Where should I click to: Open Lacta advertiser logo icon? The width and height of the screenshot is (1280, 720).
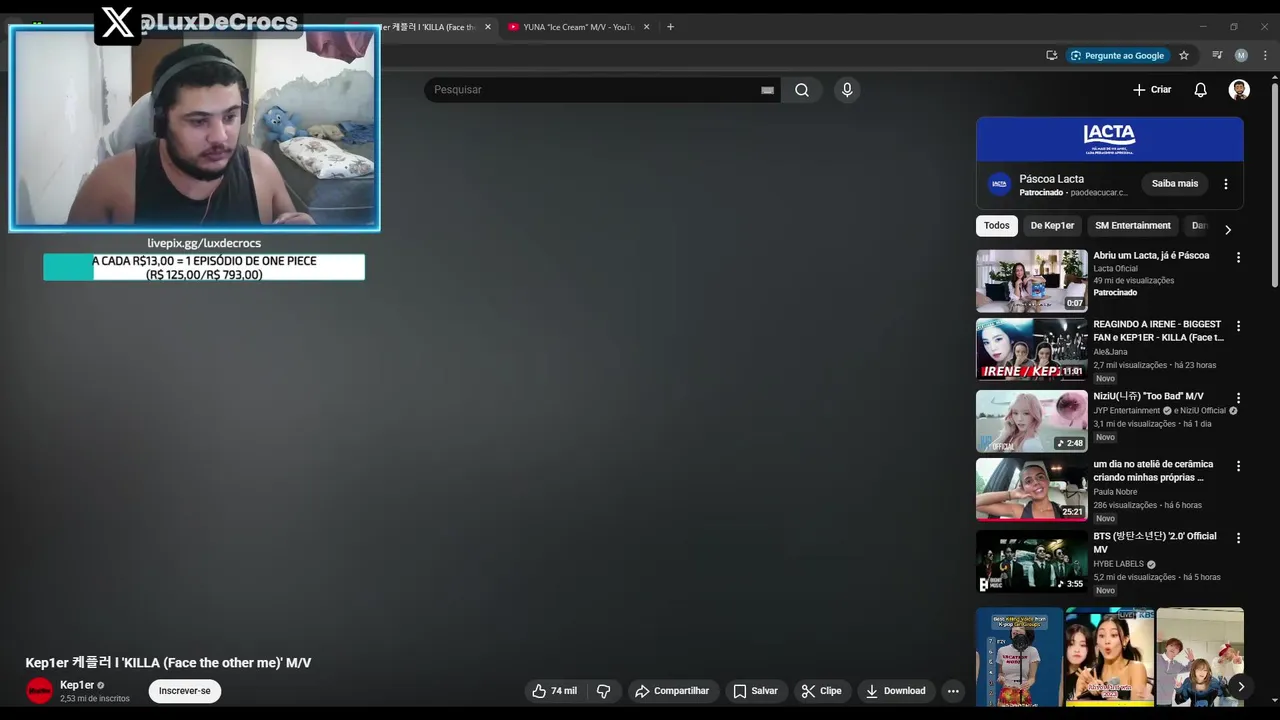coord(999,184)
